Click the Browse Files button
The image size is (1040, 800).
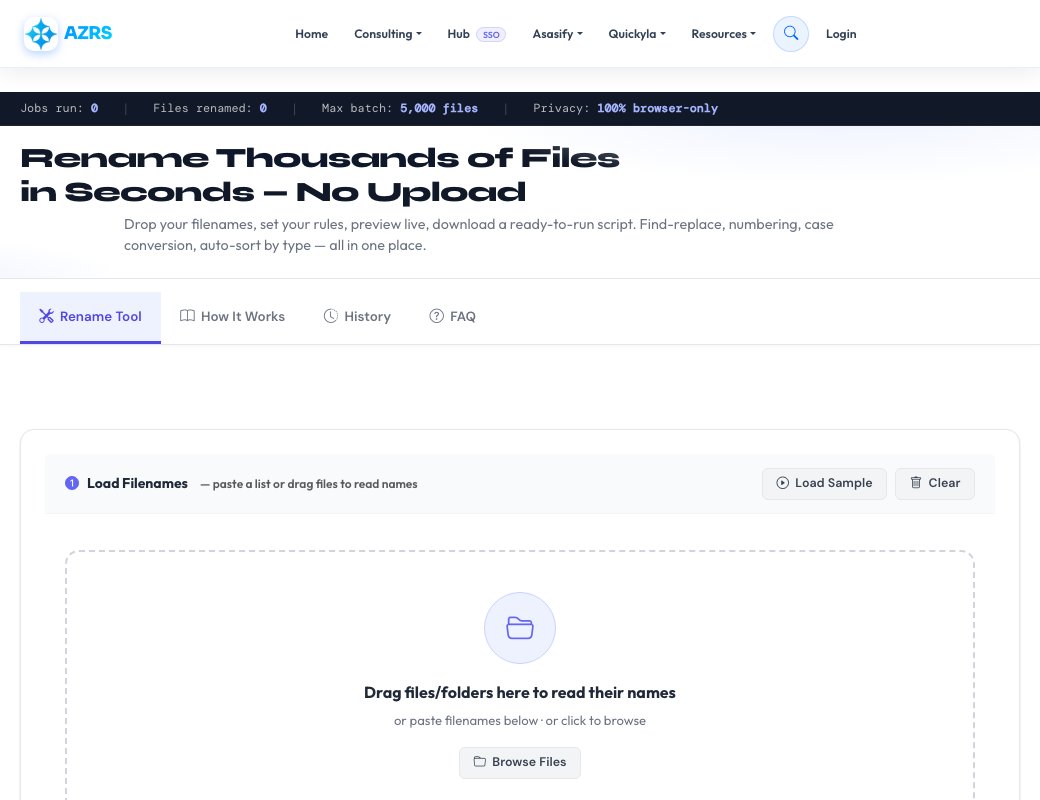point(519,762)
